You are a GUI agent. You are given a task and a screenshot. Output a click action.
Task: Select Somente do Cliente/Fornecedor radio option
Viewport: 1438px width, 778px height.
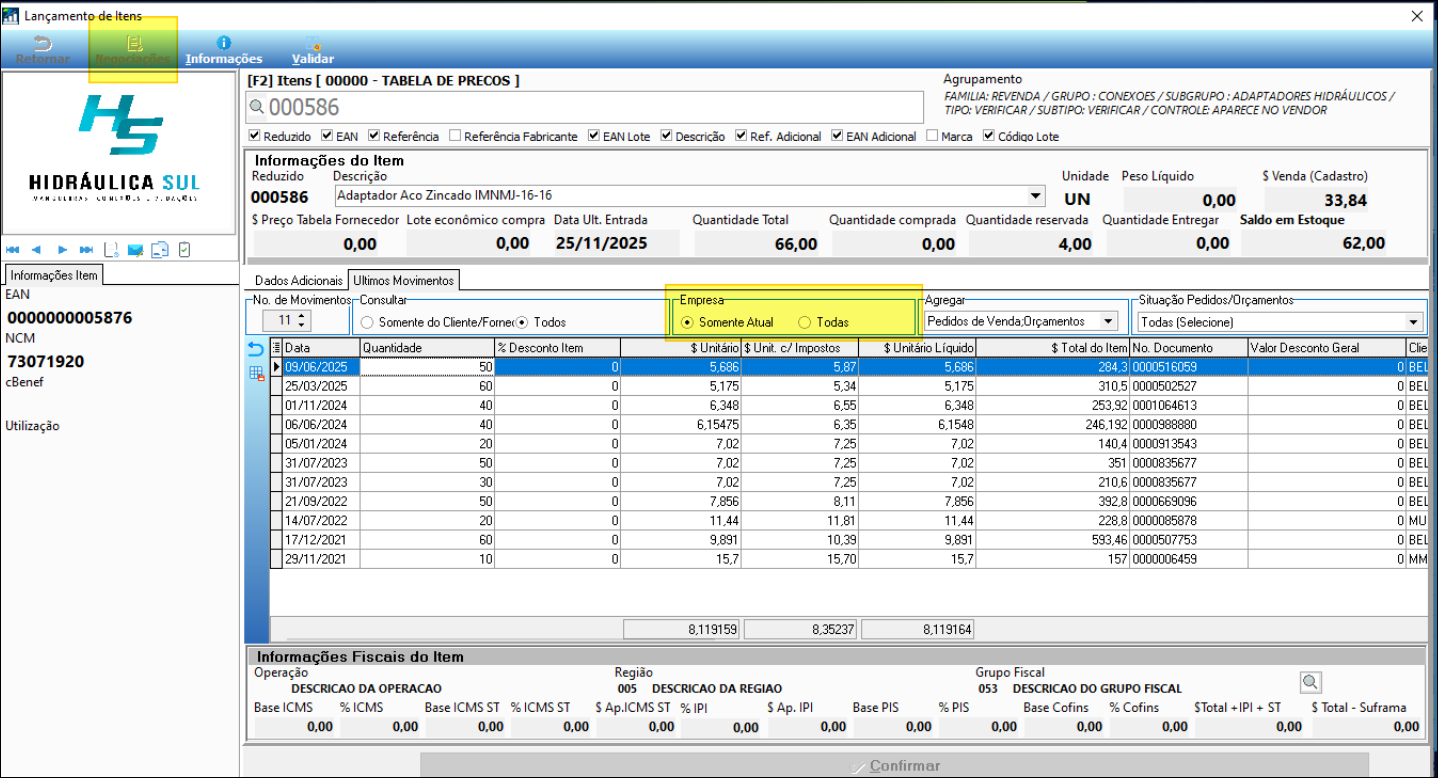[x=367, y=322]
